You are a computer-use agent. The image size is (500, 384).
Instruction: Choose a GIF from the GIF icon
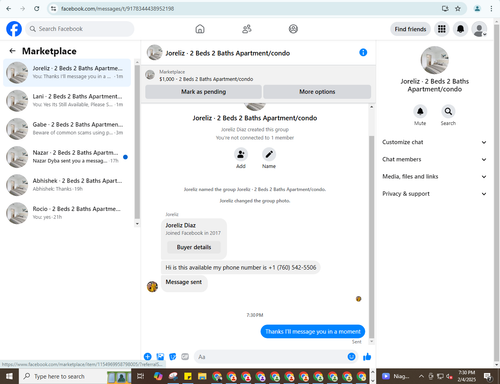185,357
